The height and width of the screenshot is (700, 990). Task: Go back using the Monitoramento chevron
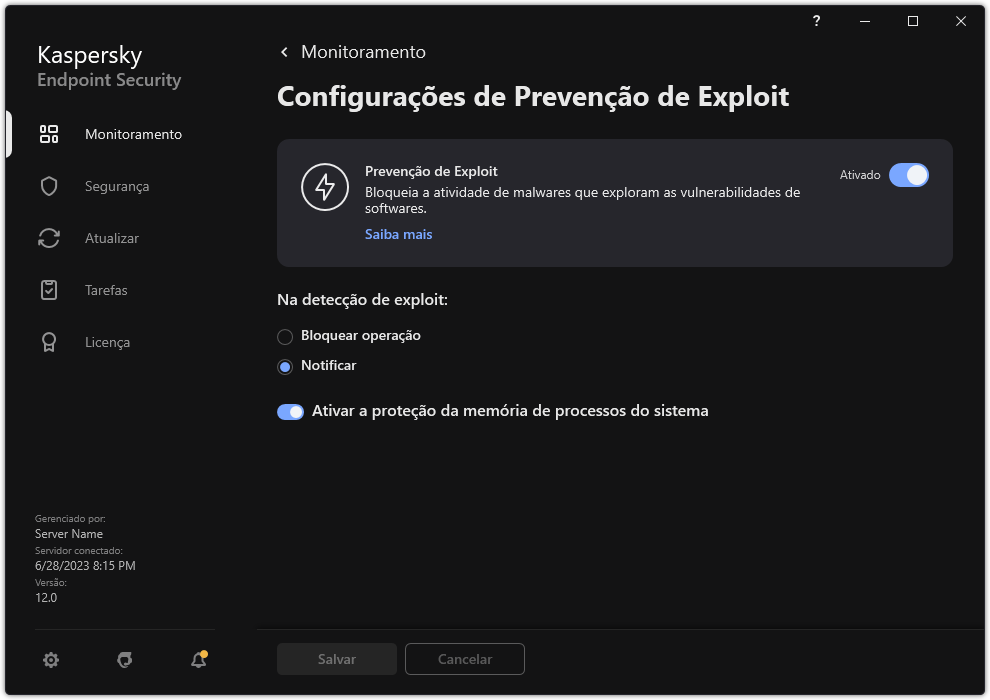pos(284,51)
